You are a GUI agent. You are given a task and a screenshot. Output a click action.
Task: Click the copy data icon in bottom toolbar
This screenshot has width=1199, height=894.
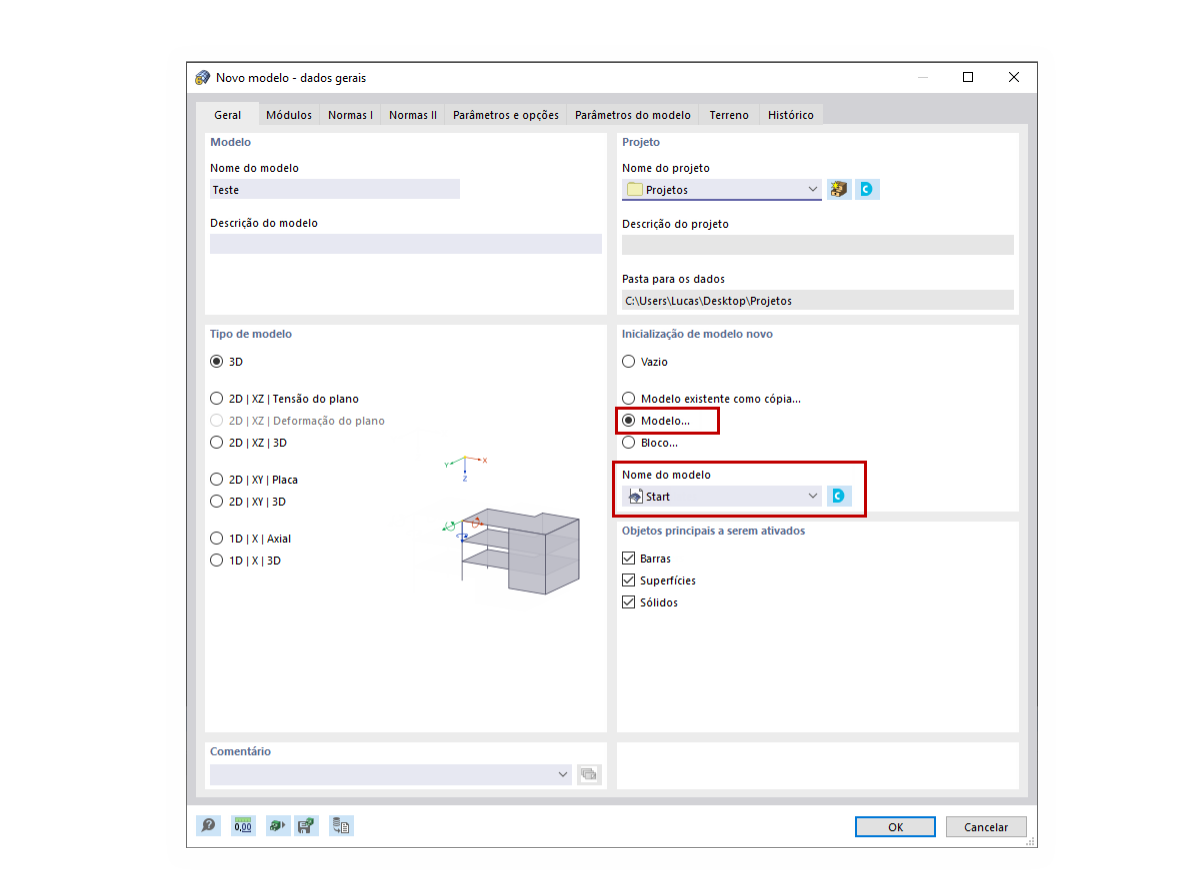pos(340,825)
